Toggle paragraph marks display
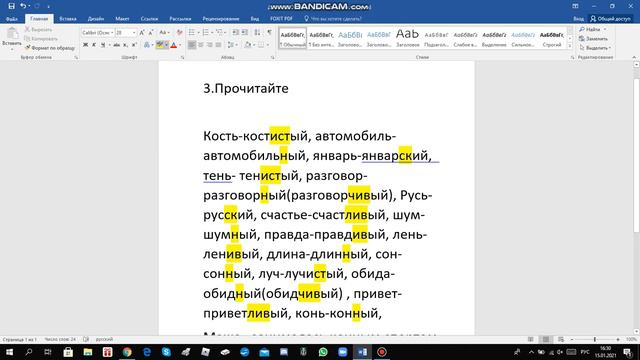Screen dimensions: 640x360 [x=269, y=33]
